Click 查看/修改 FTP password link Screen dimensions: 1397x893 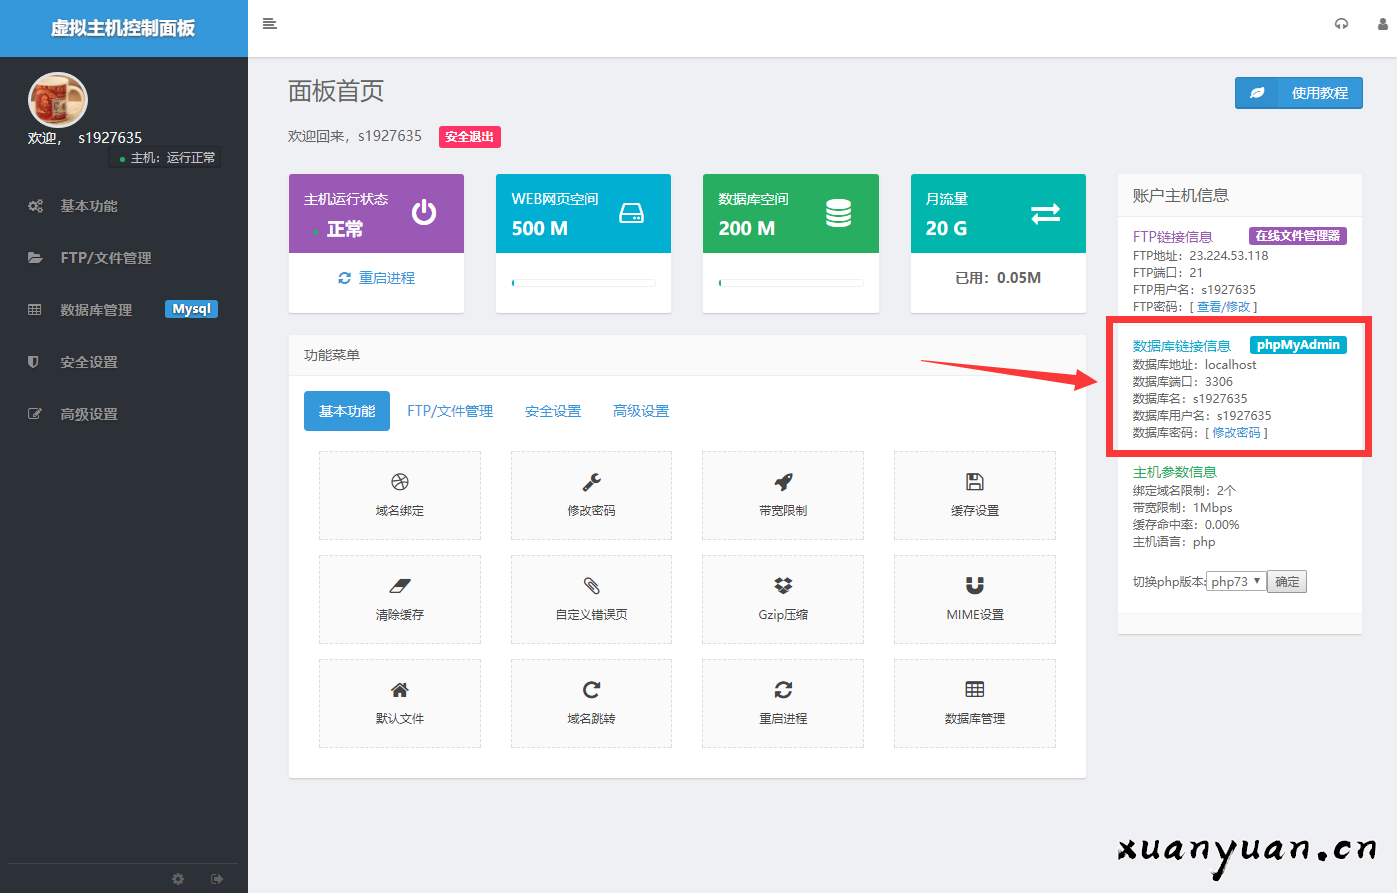[1223, 307]
